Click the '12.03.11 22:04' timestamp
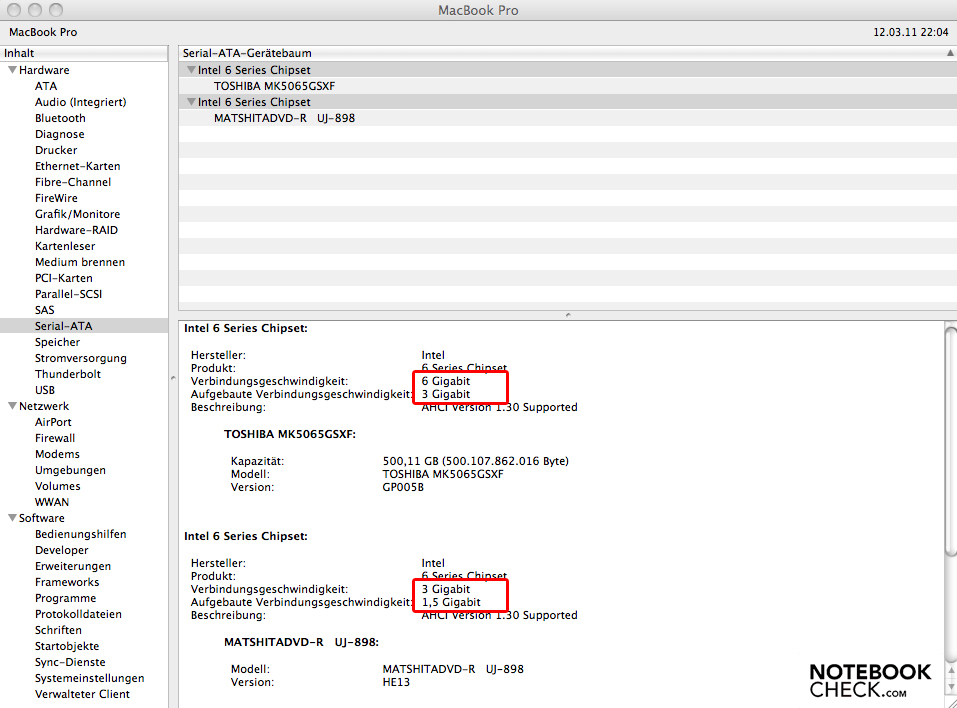 click(911, 32)
